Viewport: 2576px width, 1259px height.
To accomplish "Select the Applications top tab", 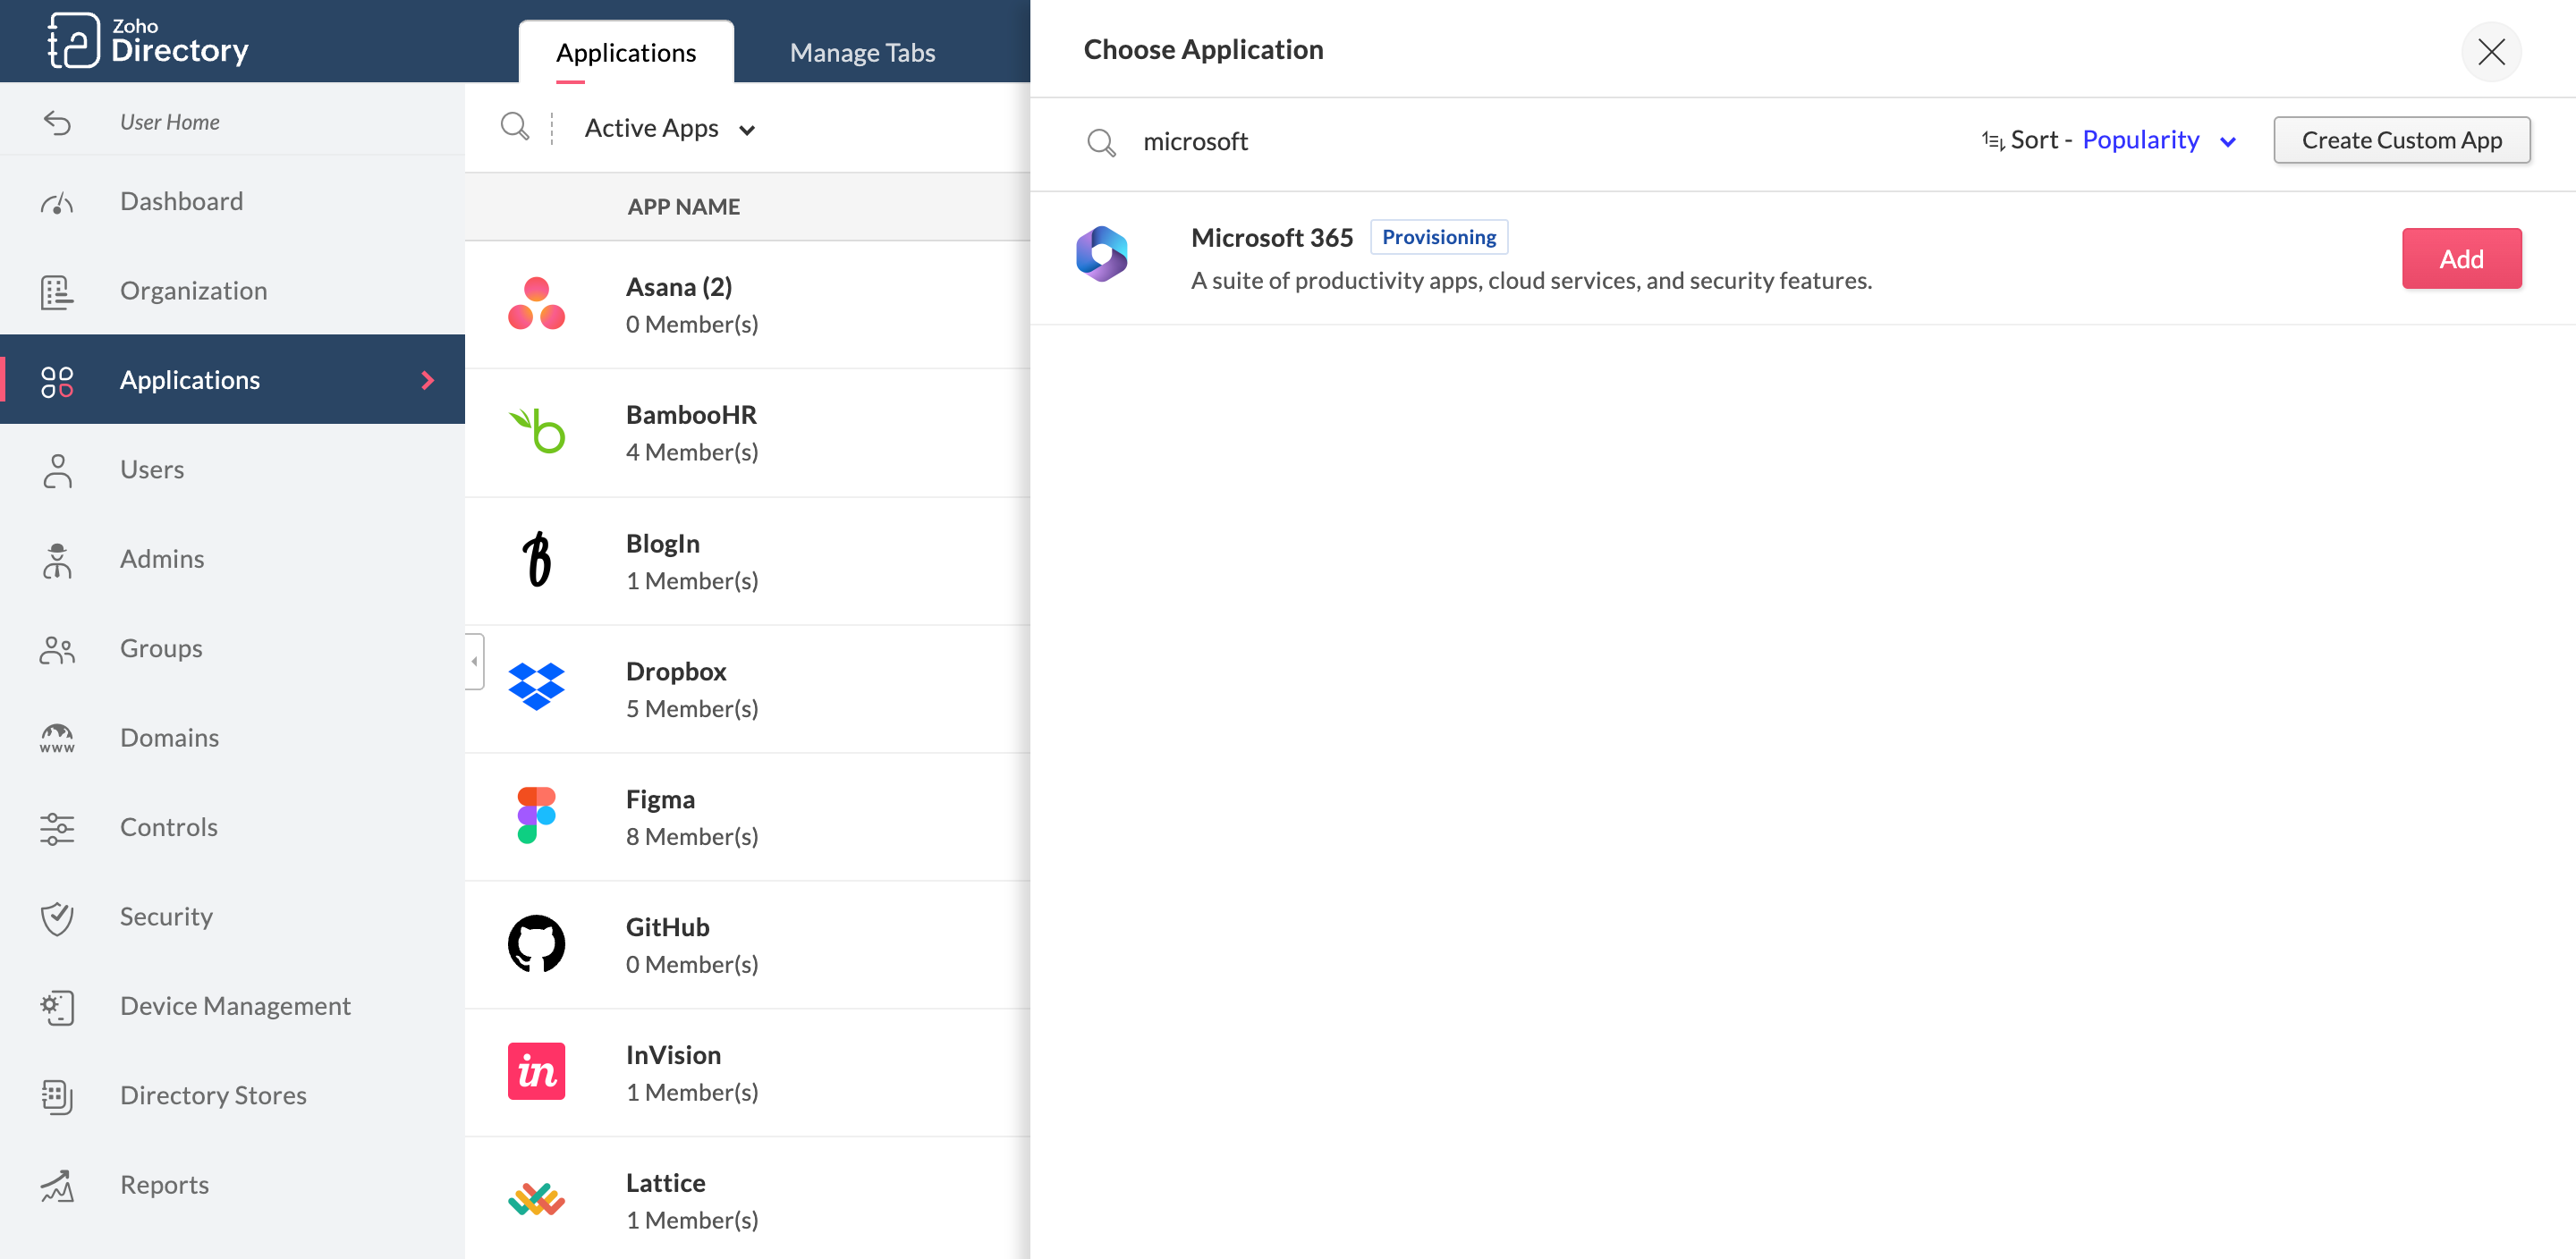I will (x=625, y=52).
